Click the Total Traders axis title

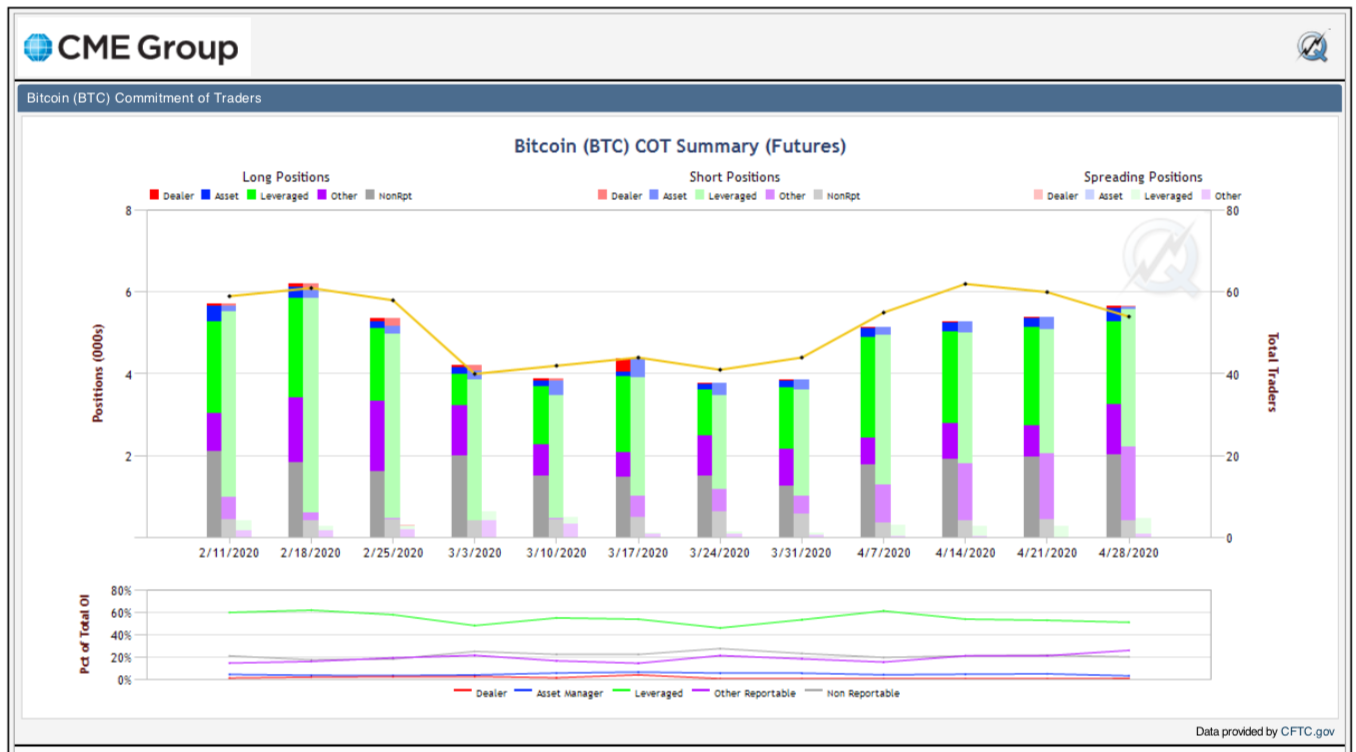[1273, 372]
